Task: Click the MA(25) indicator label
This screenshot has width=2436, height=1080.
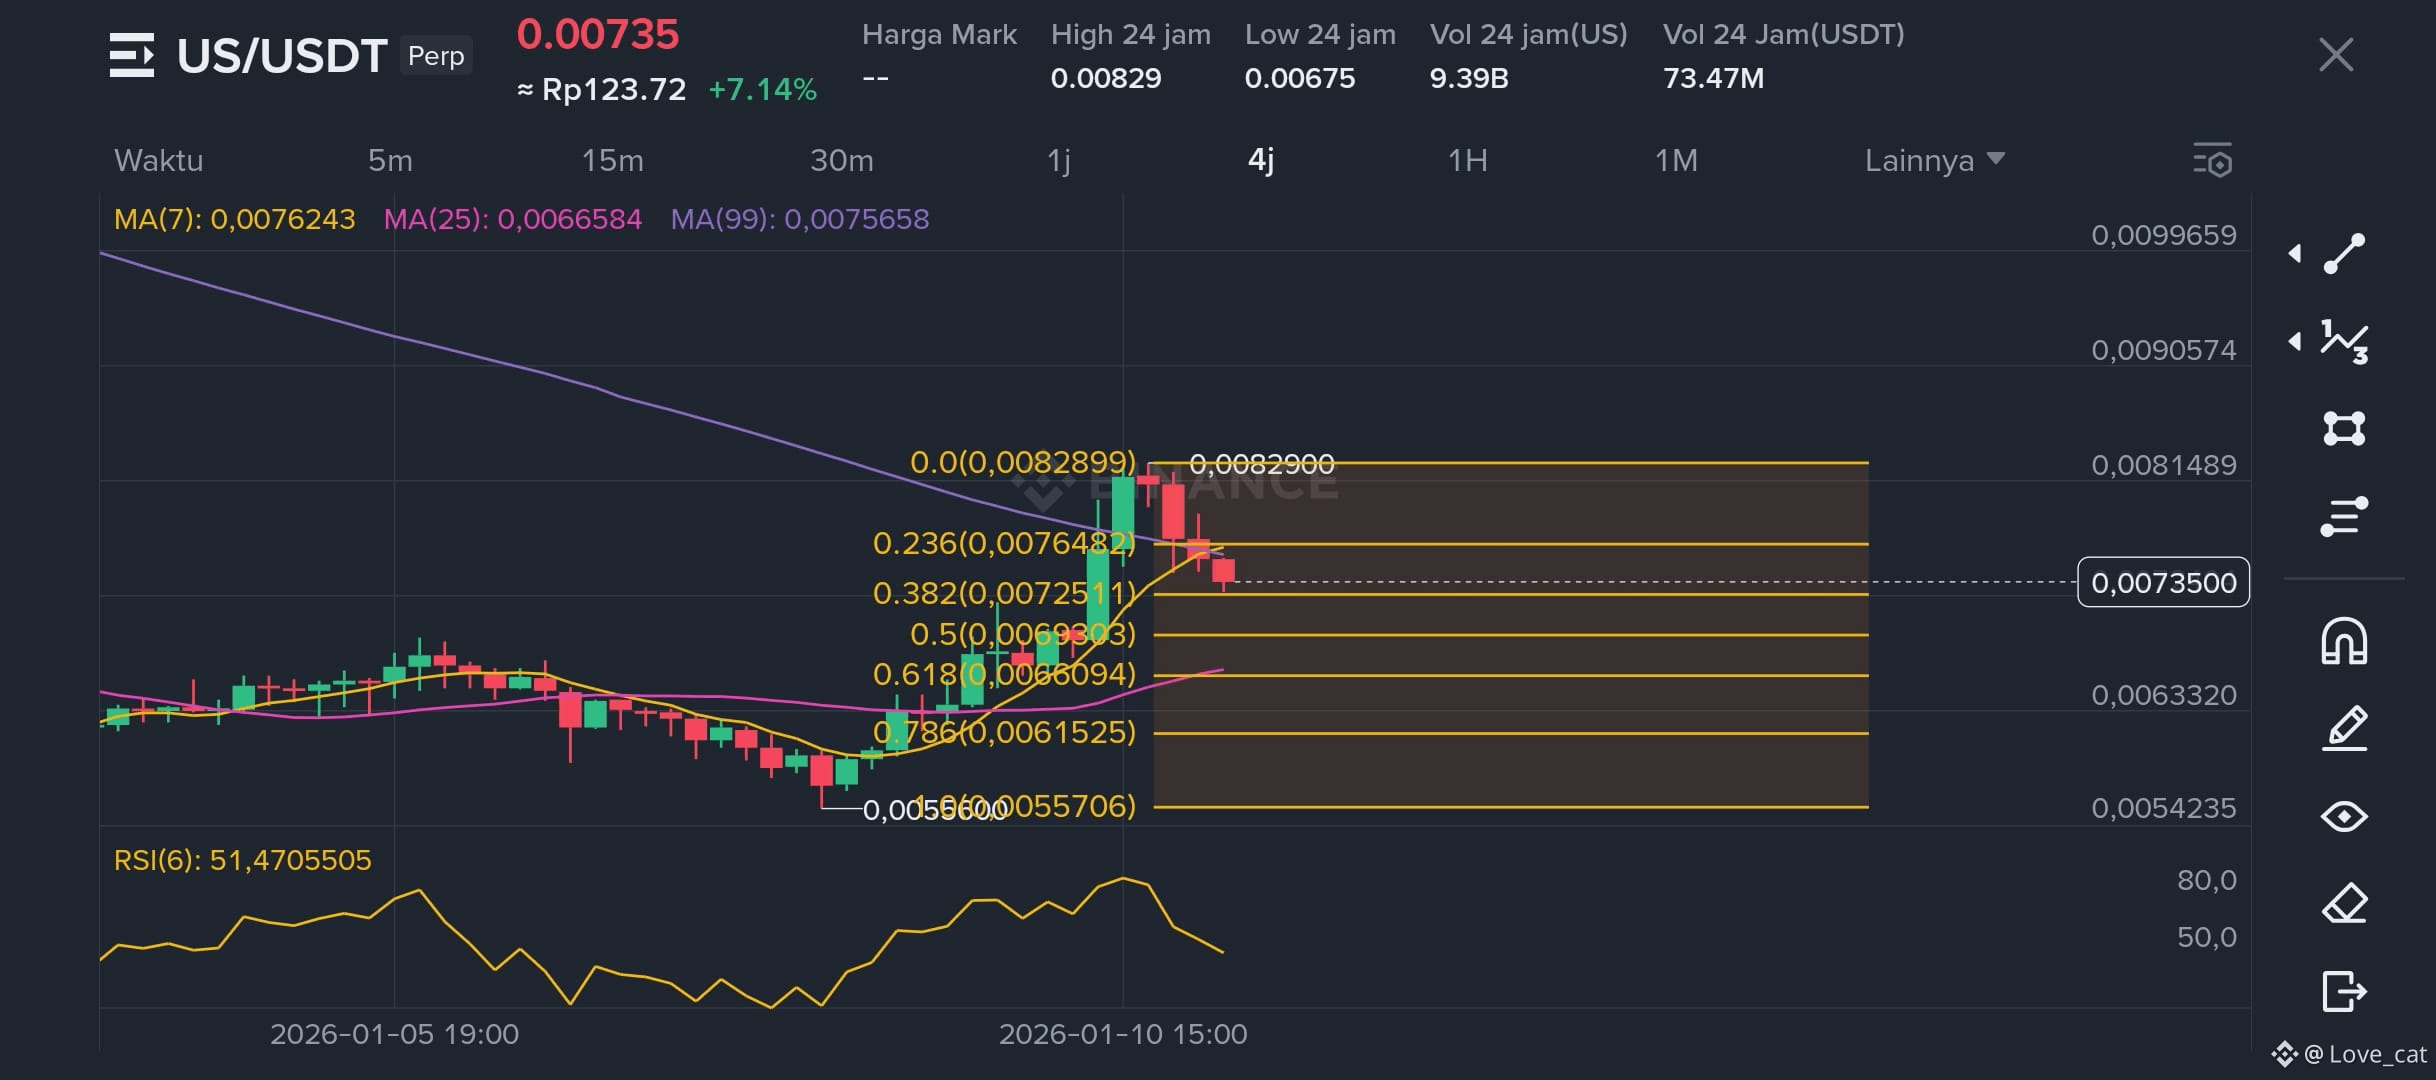Action: click(512, 219)
